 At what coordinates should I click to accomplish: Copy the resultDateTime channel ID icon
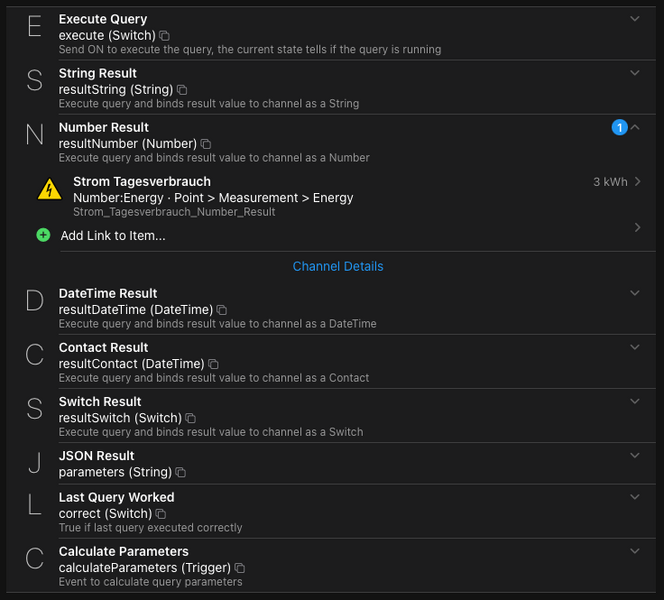pos(222,310)
